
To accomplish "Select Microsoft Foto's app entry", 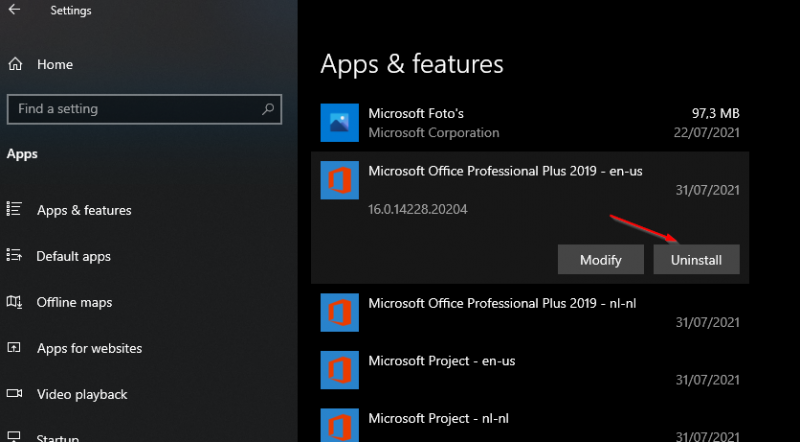I will [530, 123].
